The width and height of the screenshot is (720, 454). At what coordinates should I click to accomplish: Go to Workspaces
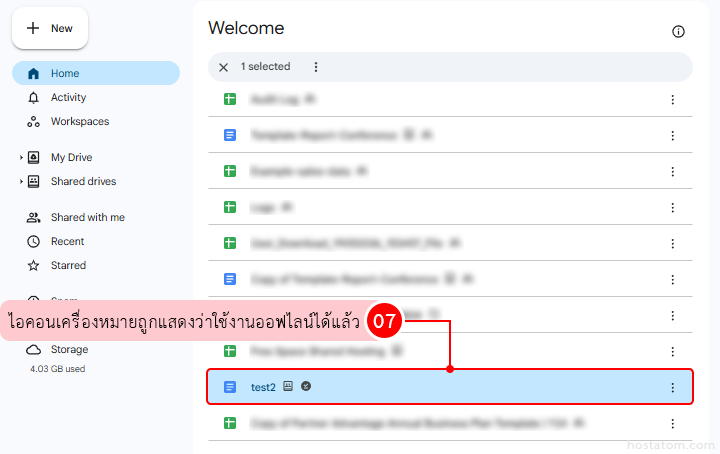click(79, 122)
